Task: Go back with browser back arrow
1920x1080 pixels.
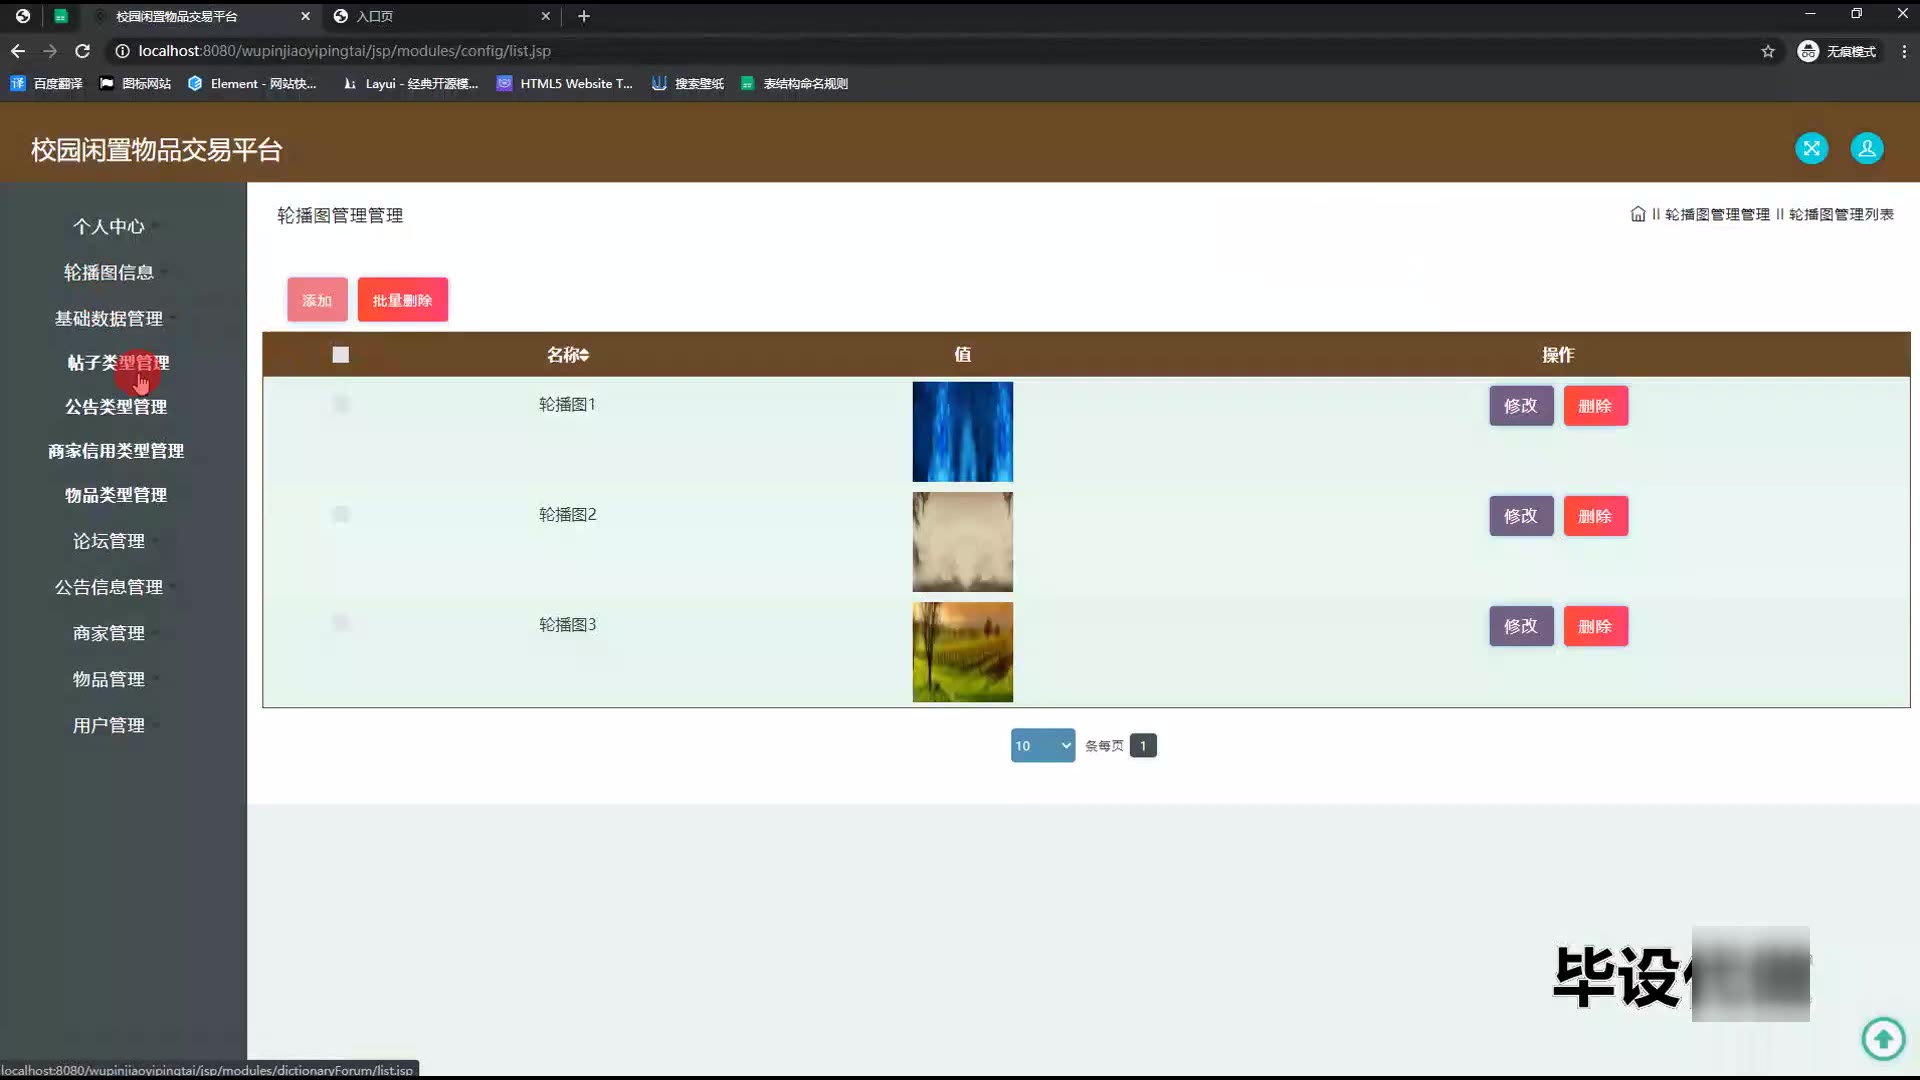Action: click(x=18, y=51)
